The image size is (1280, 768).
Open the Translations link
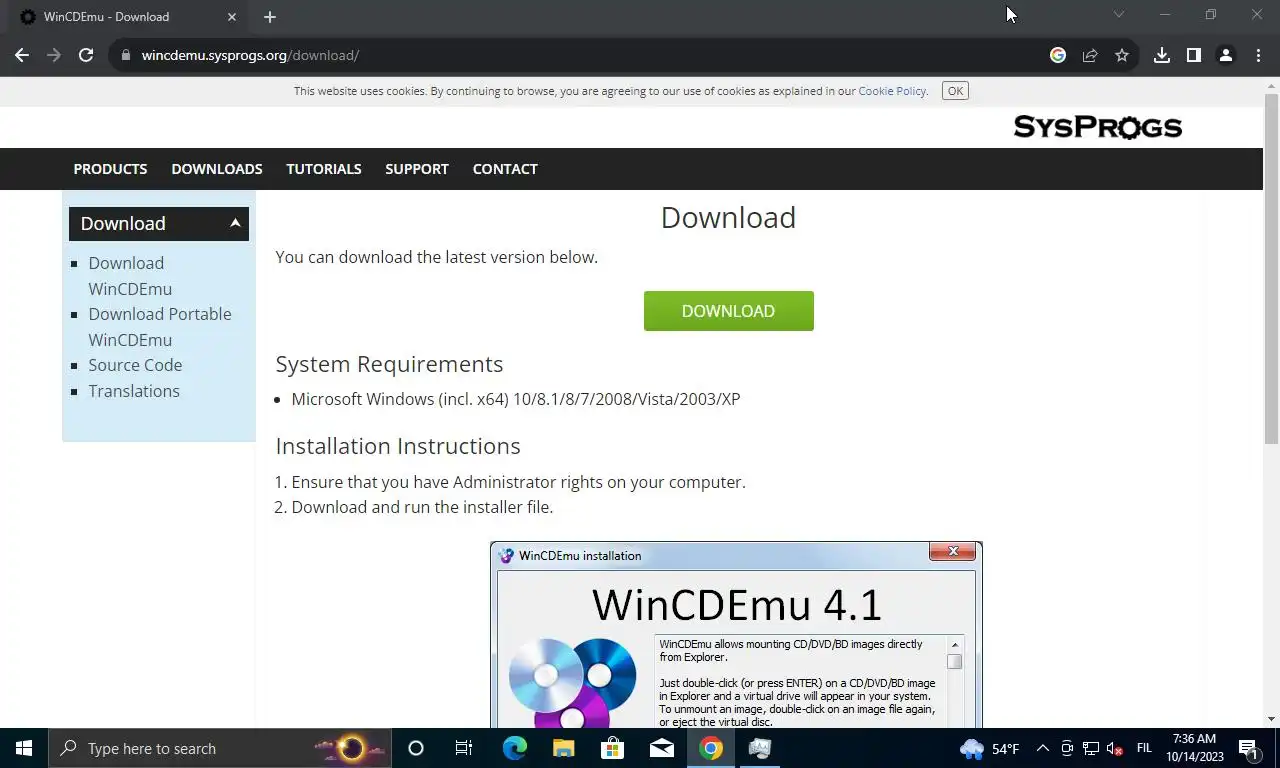pos(134,391)
